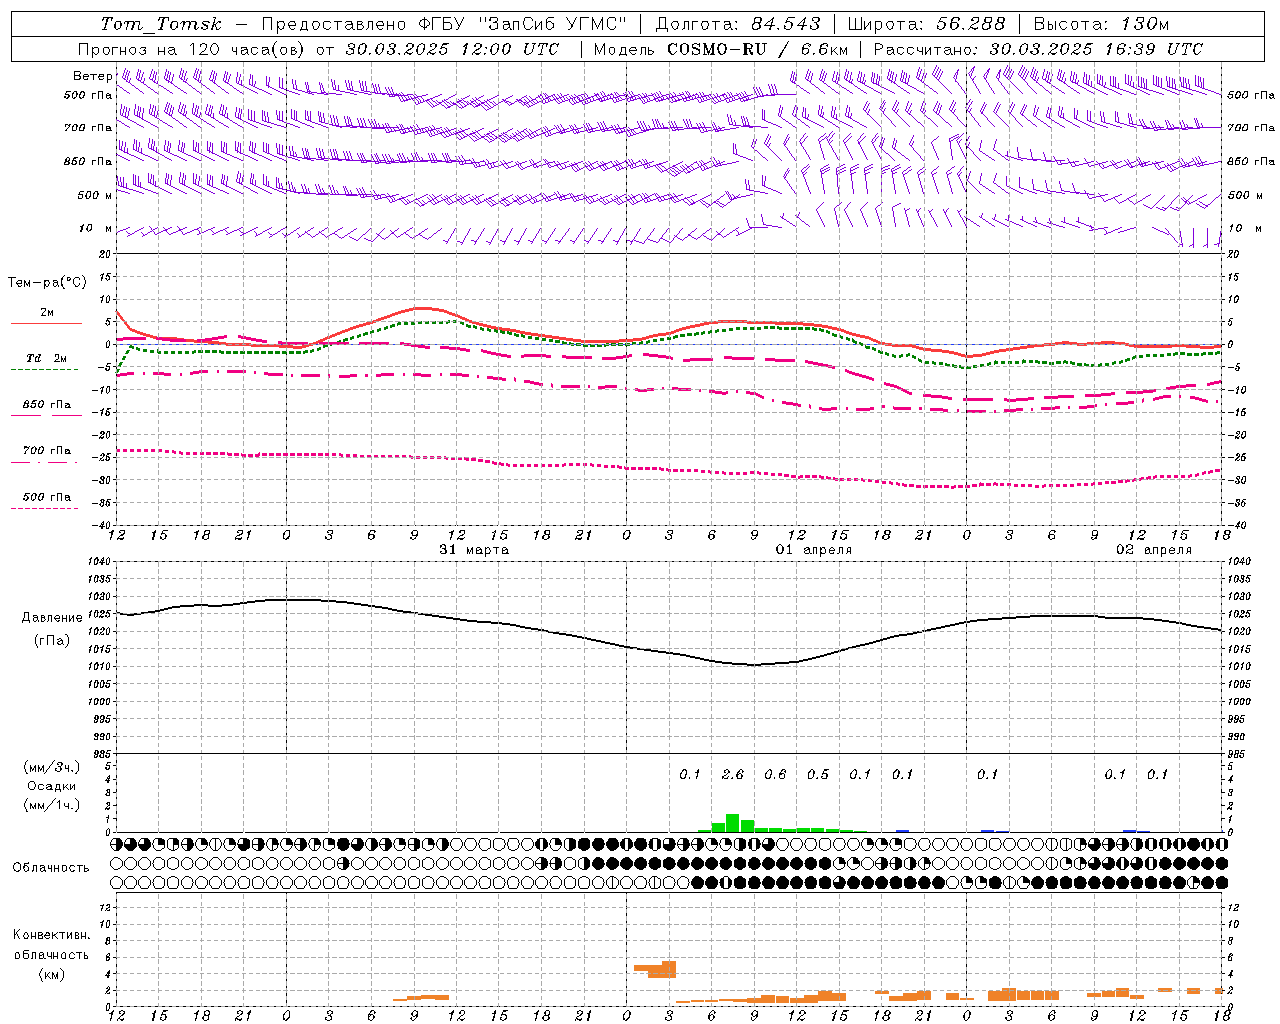Image resolution: width=1280 pixels, height=1024 pixels.
Task: Click the 'Давление' pressure panel label
Action: click(x=52, y=618)
